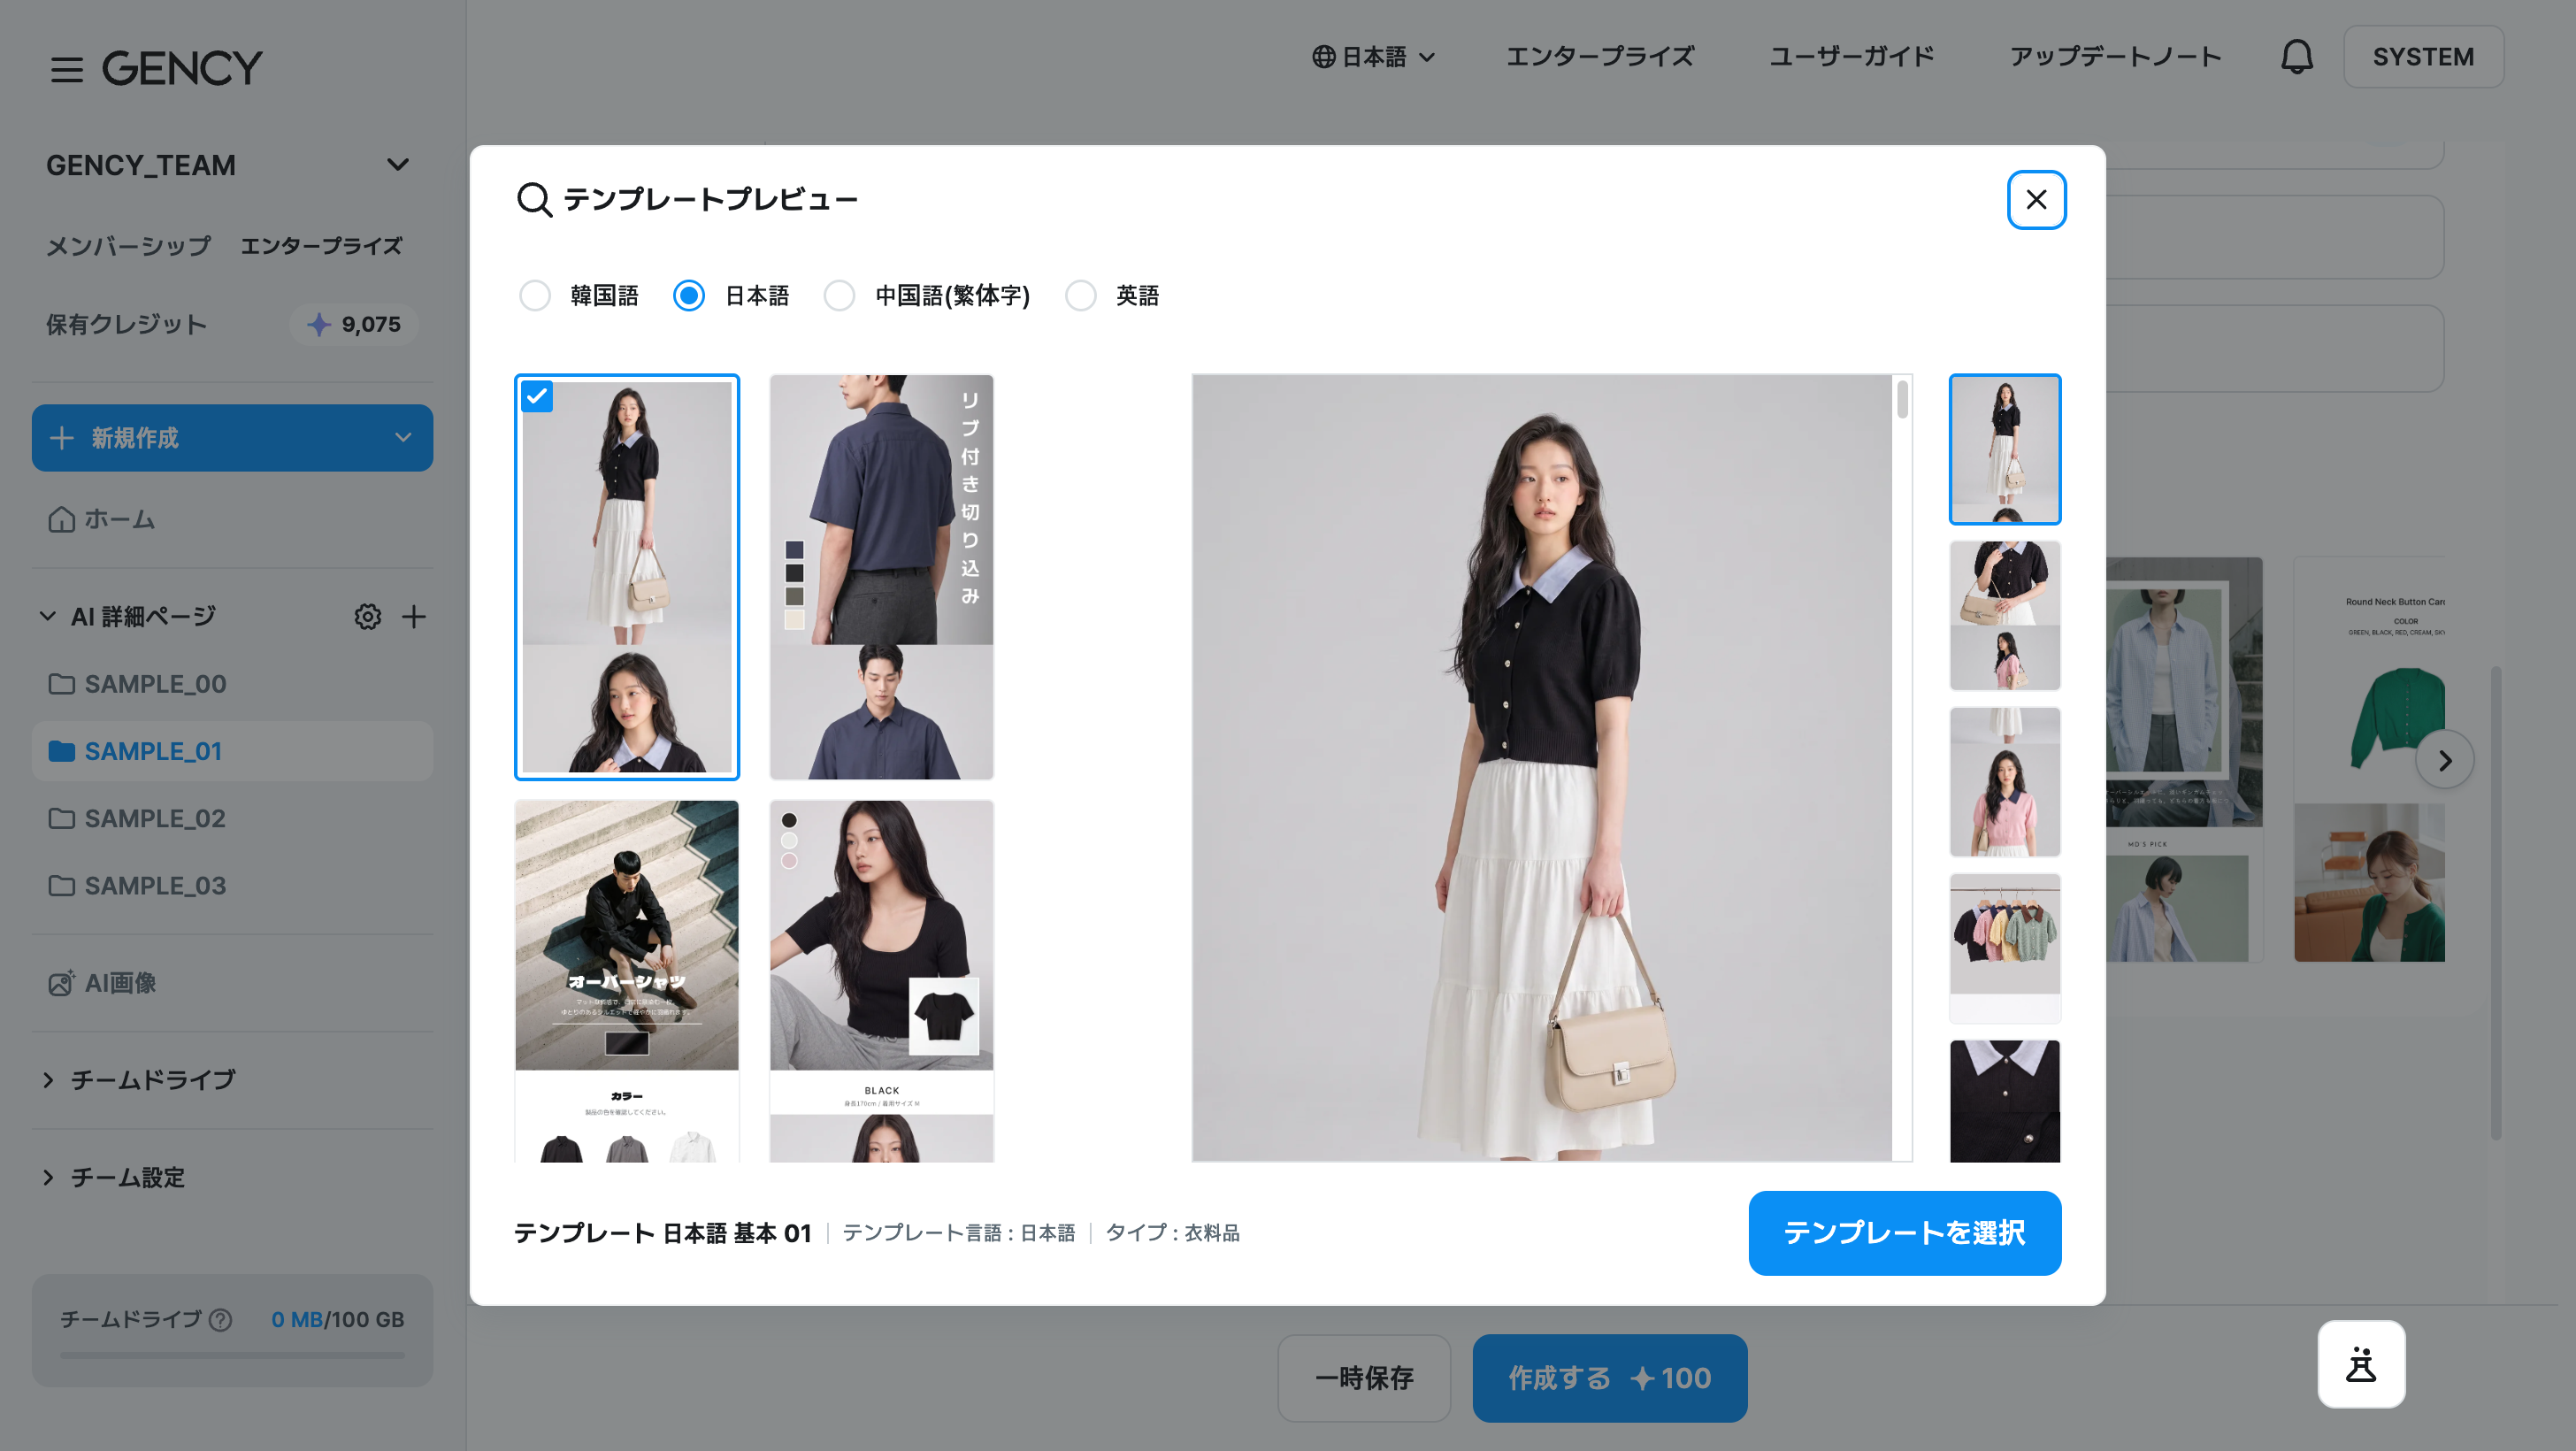Open the 新規作成 dropdown arrow

coord(403,437)
